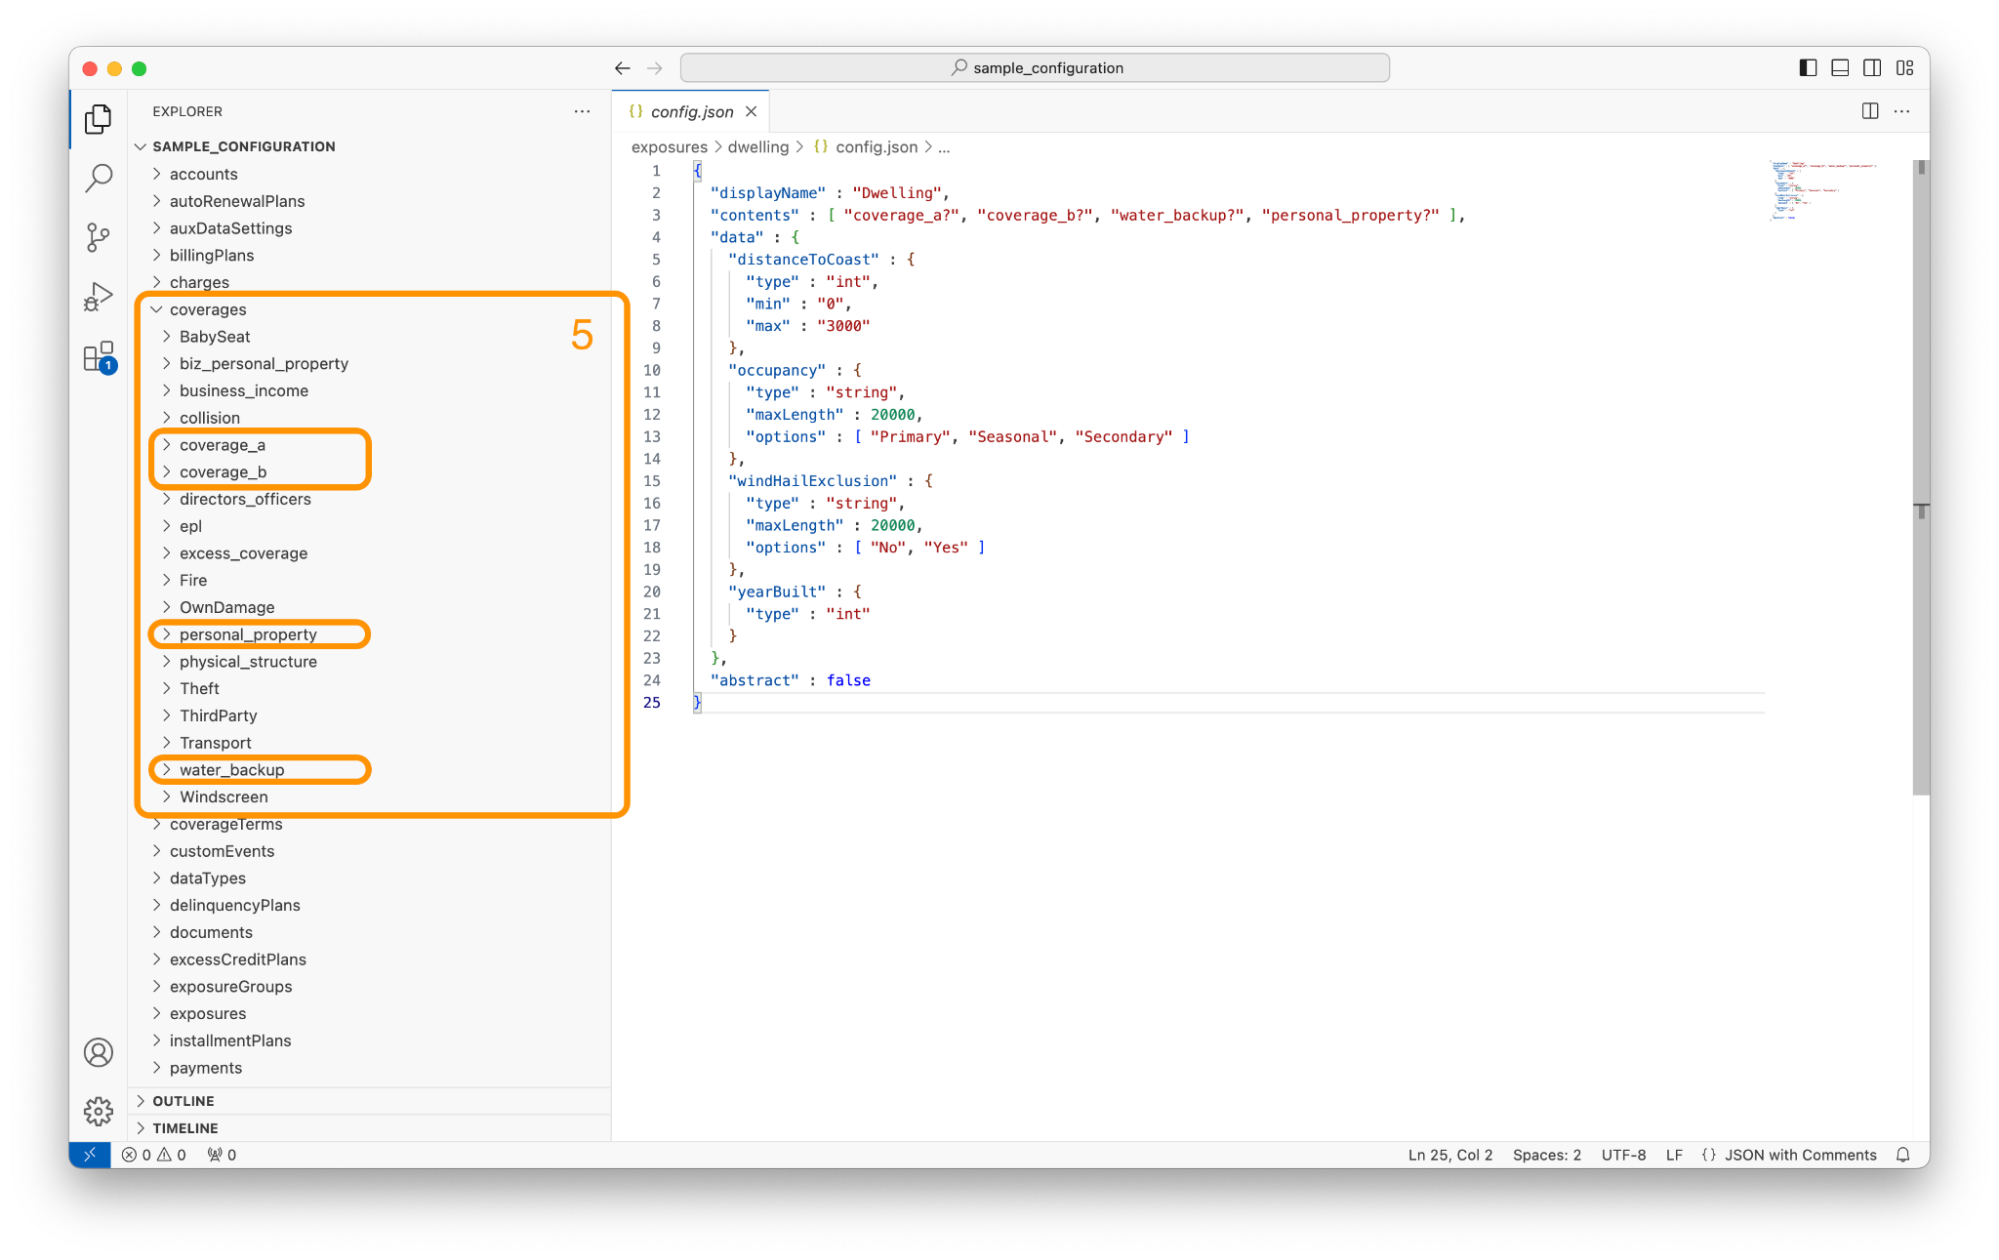
Task: Select the config.json tab
Action: (x=691, y=110)
